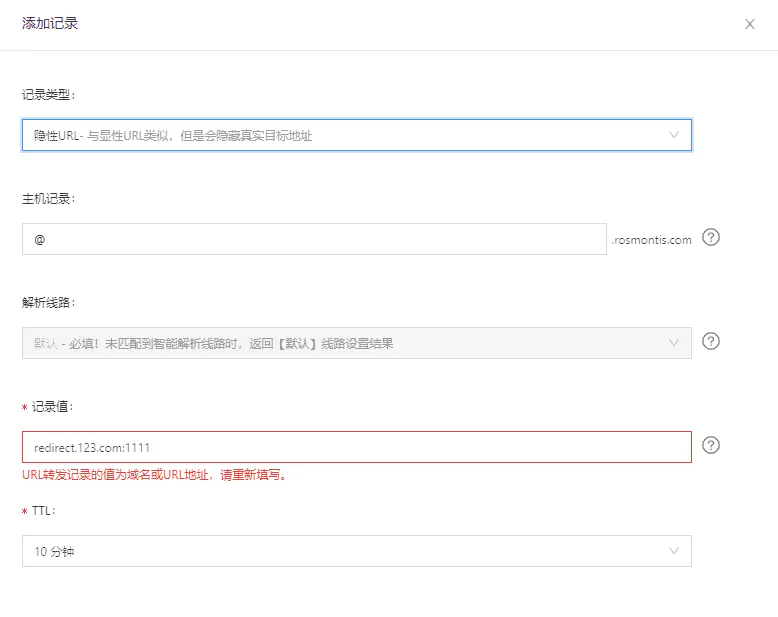Click the 记录值 label
Viewport: 778px width, 617px height.
[x=52, y=407]
